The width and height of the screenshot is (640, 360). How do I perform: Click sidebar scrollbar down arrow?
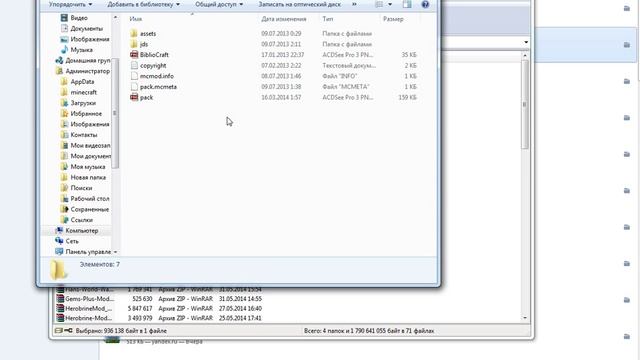pos(115,252)
